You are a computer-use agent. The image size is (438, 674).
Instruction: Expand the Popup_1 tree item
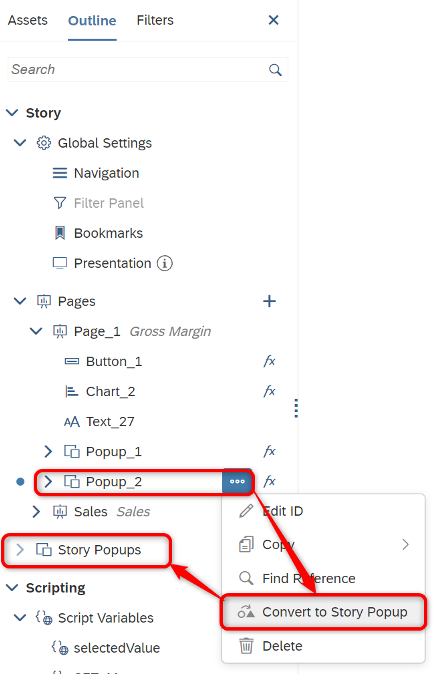coord(48,451)
